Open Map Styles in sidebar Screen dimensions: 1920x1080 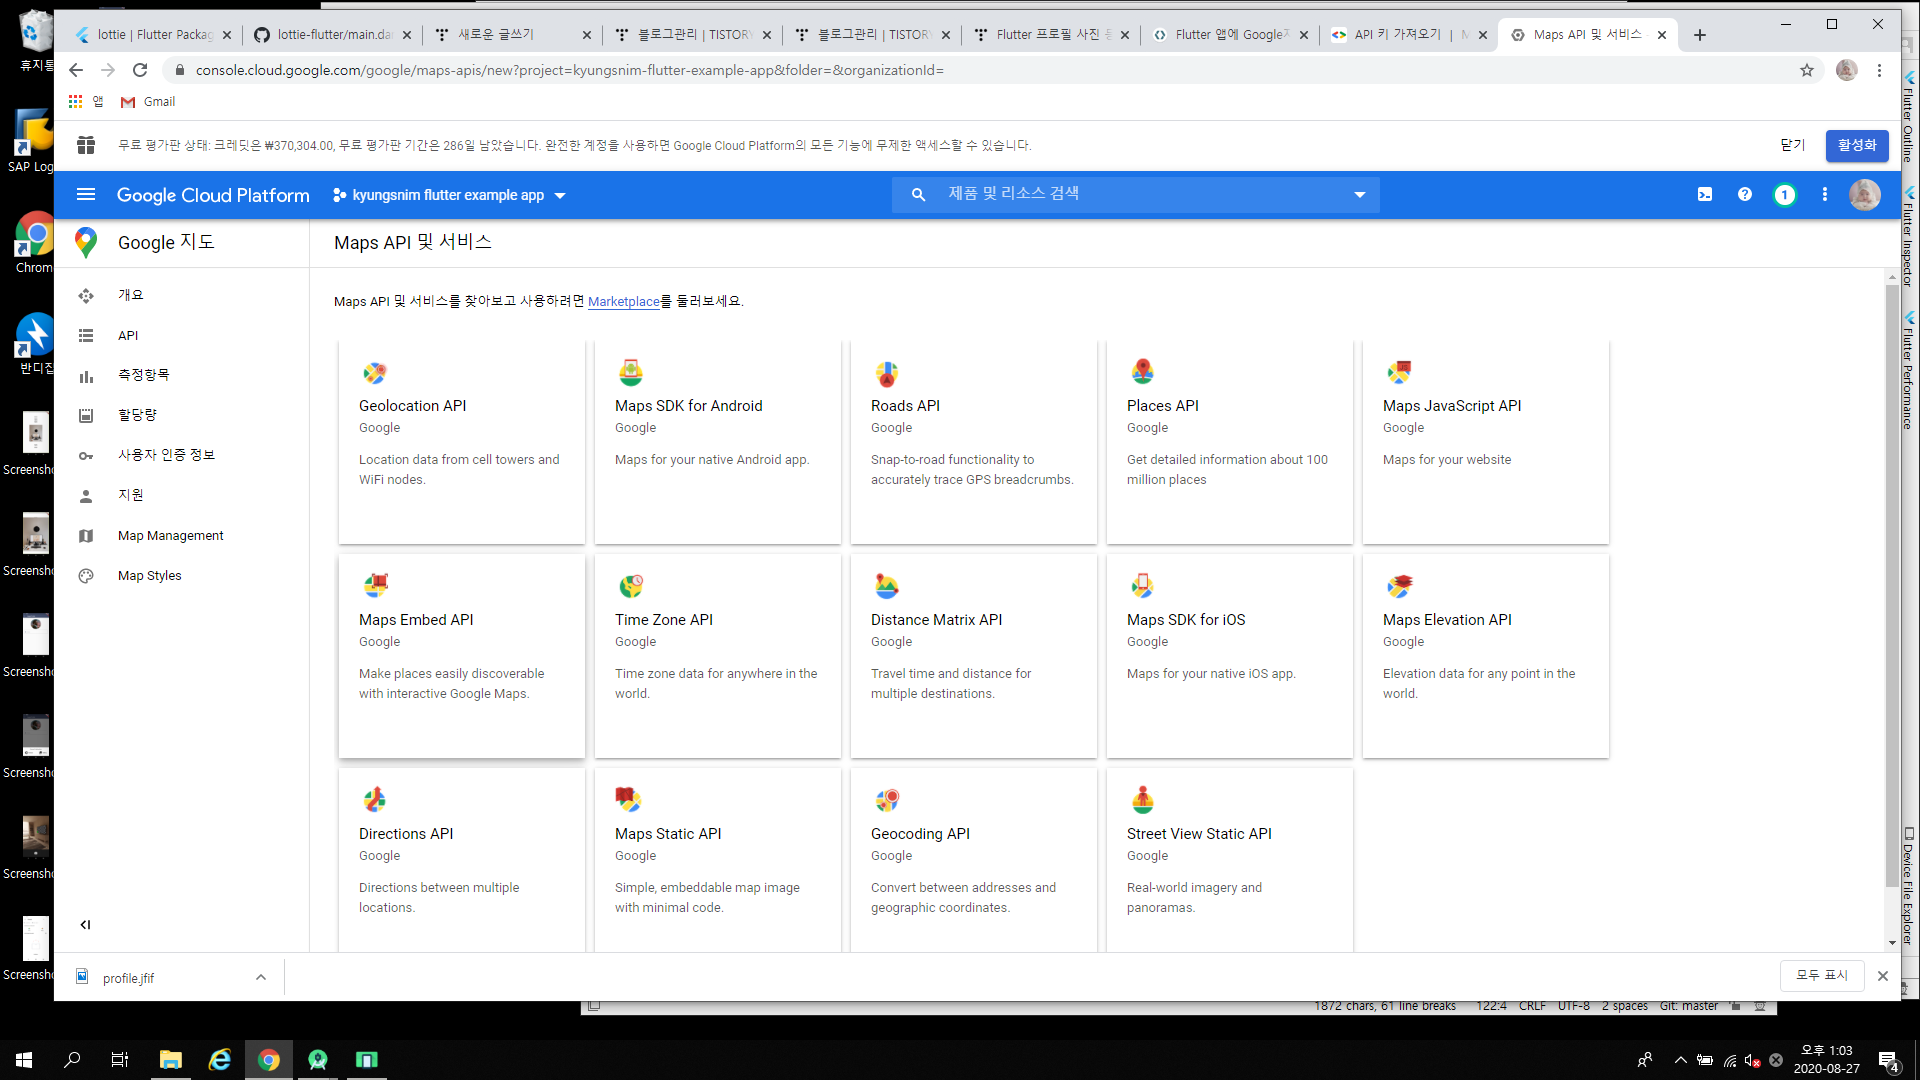150,576
